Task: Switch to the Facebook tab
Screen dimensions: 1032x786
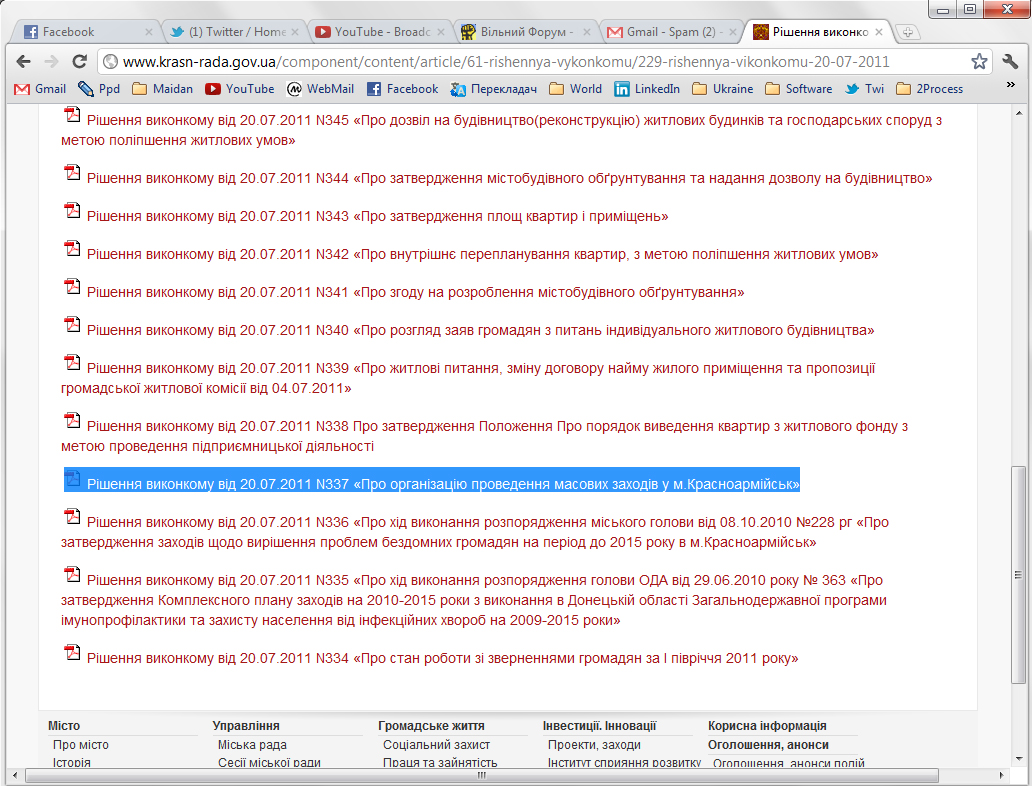Action: tap(80, 32)
